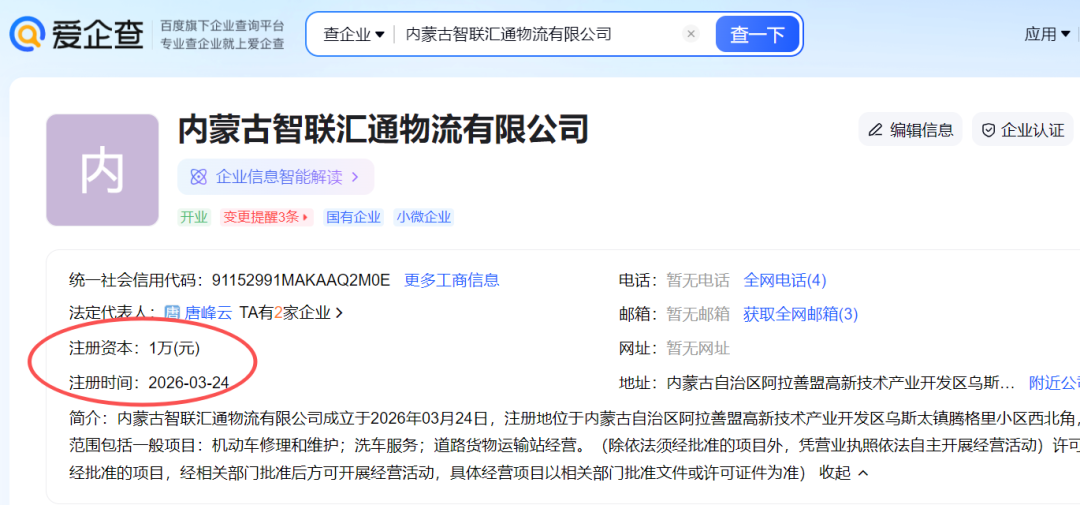Open legal representative 唐峰云 link

208,313
